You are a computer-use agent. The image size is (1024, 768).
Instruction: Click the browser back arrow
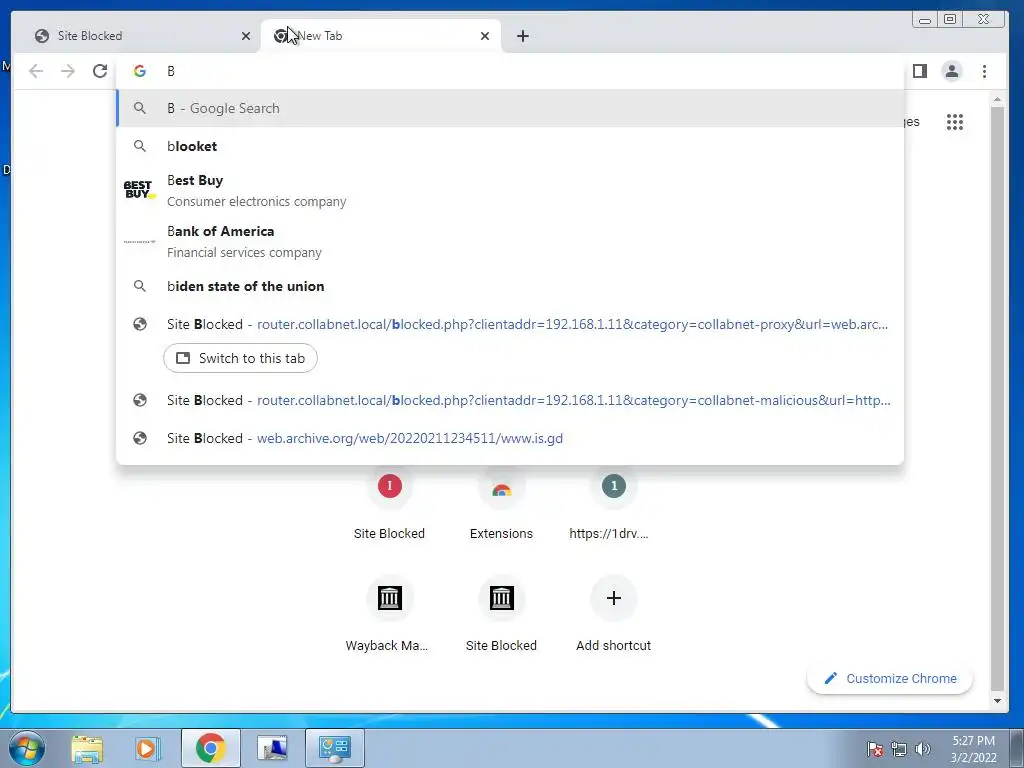[36, 71]
